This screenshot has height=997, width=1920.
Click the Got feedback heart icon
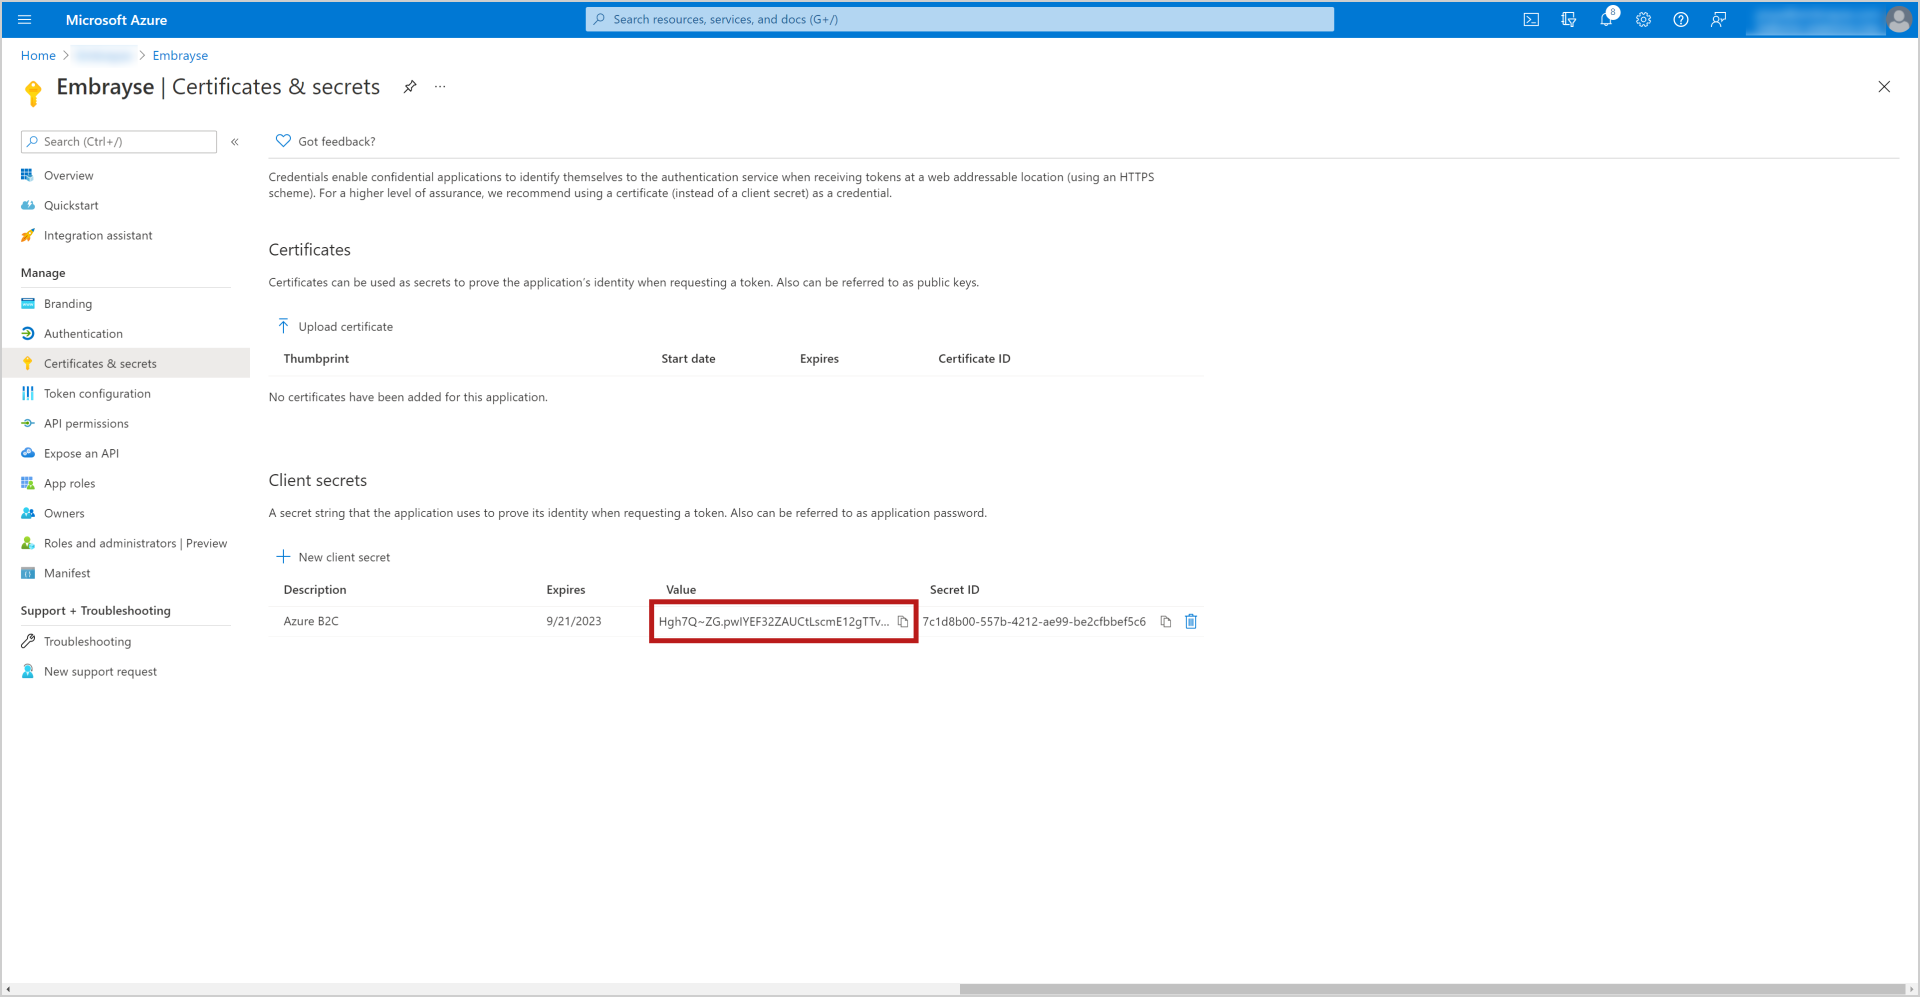pos(283,141)
